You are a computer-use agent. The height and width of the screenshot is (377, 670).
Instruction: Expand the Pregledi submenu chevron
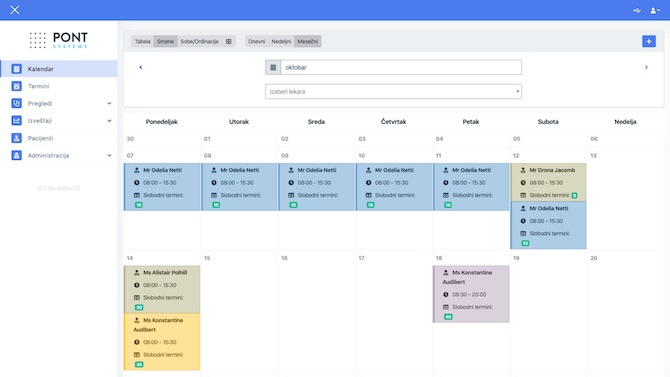click(x=109, y=103)
